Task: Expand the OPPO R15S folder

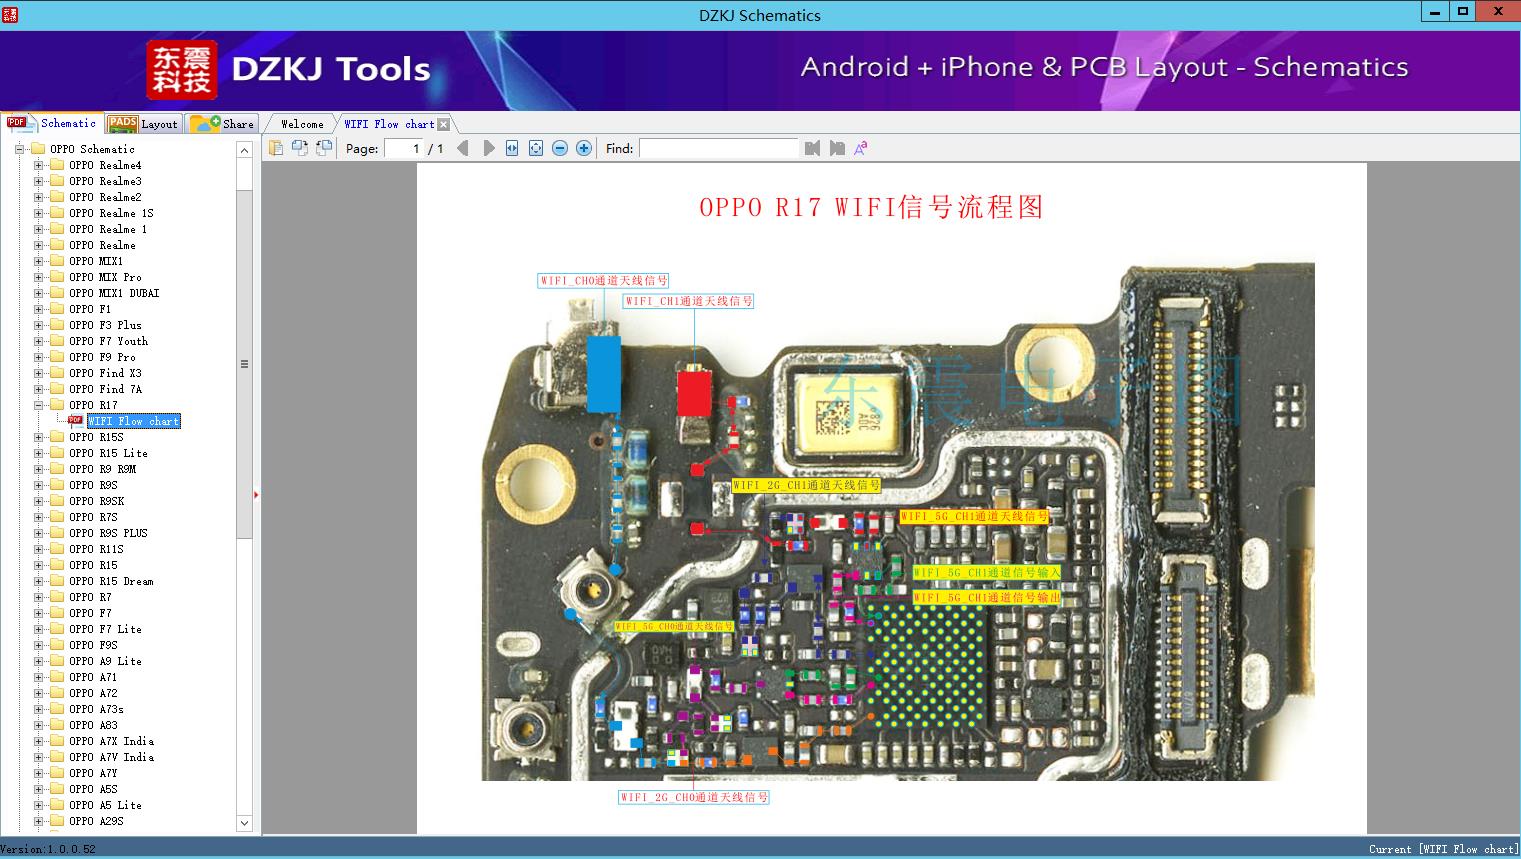Action: (39, 437)
